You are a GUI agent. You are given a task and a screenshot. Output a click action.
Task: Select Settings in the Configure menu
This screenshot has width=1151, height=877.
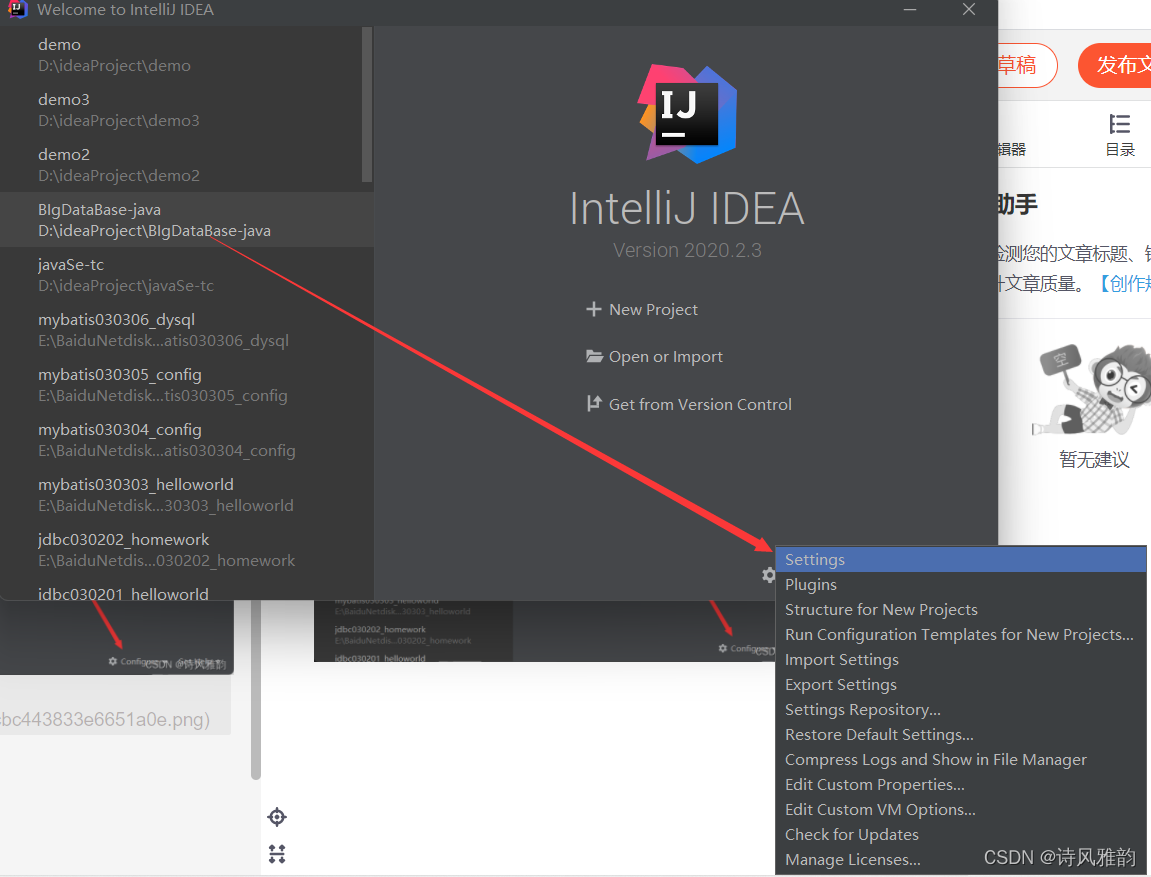tap(961, 559)
